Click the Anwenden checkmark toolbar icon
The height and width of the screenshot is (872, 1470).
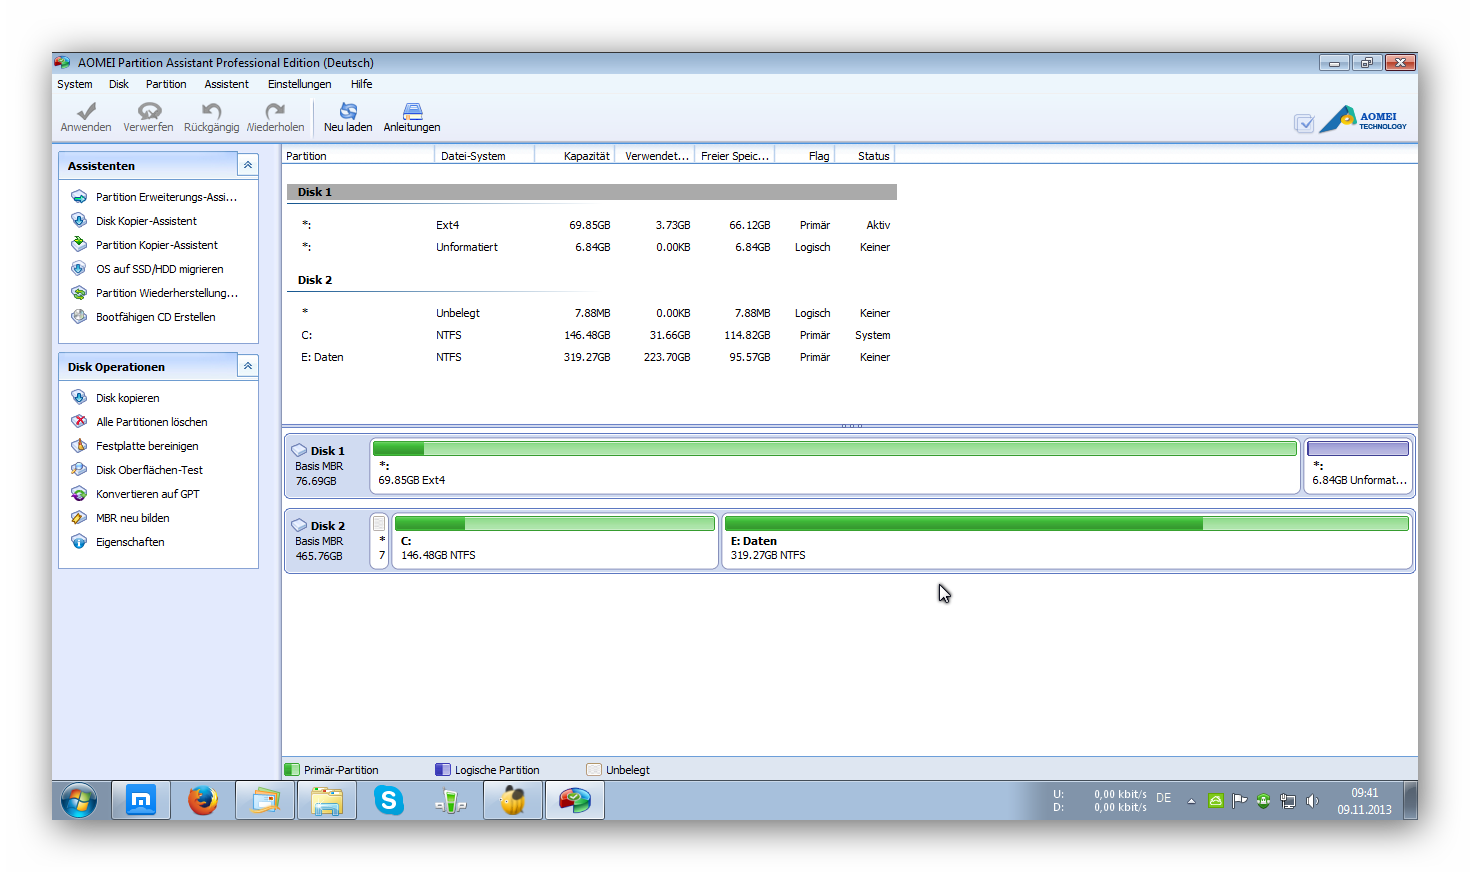tap(86, 112)
